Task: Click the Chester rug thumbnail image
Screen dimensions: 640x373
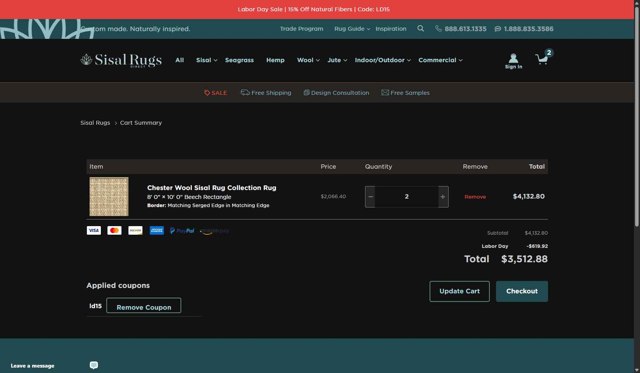Action: [109, 196]
